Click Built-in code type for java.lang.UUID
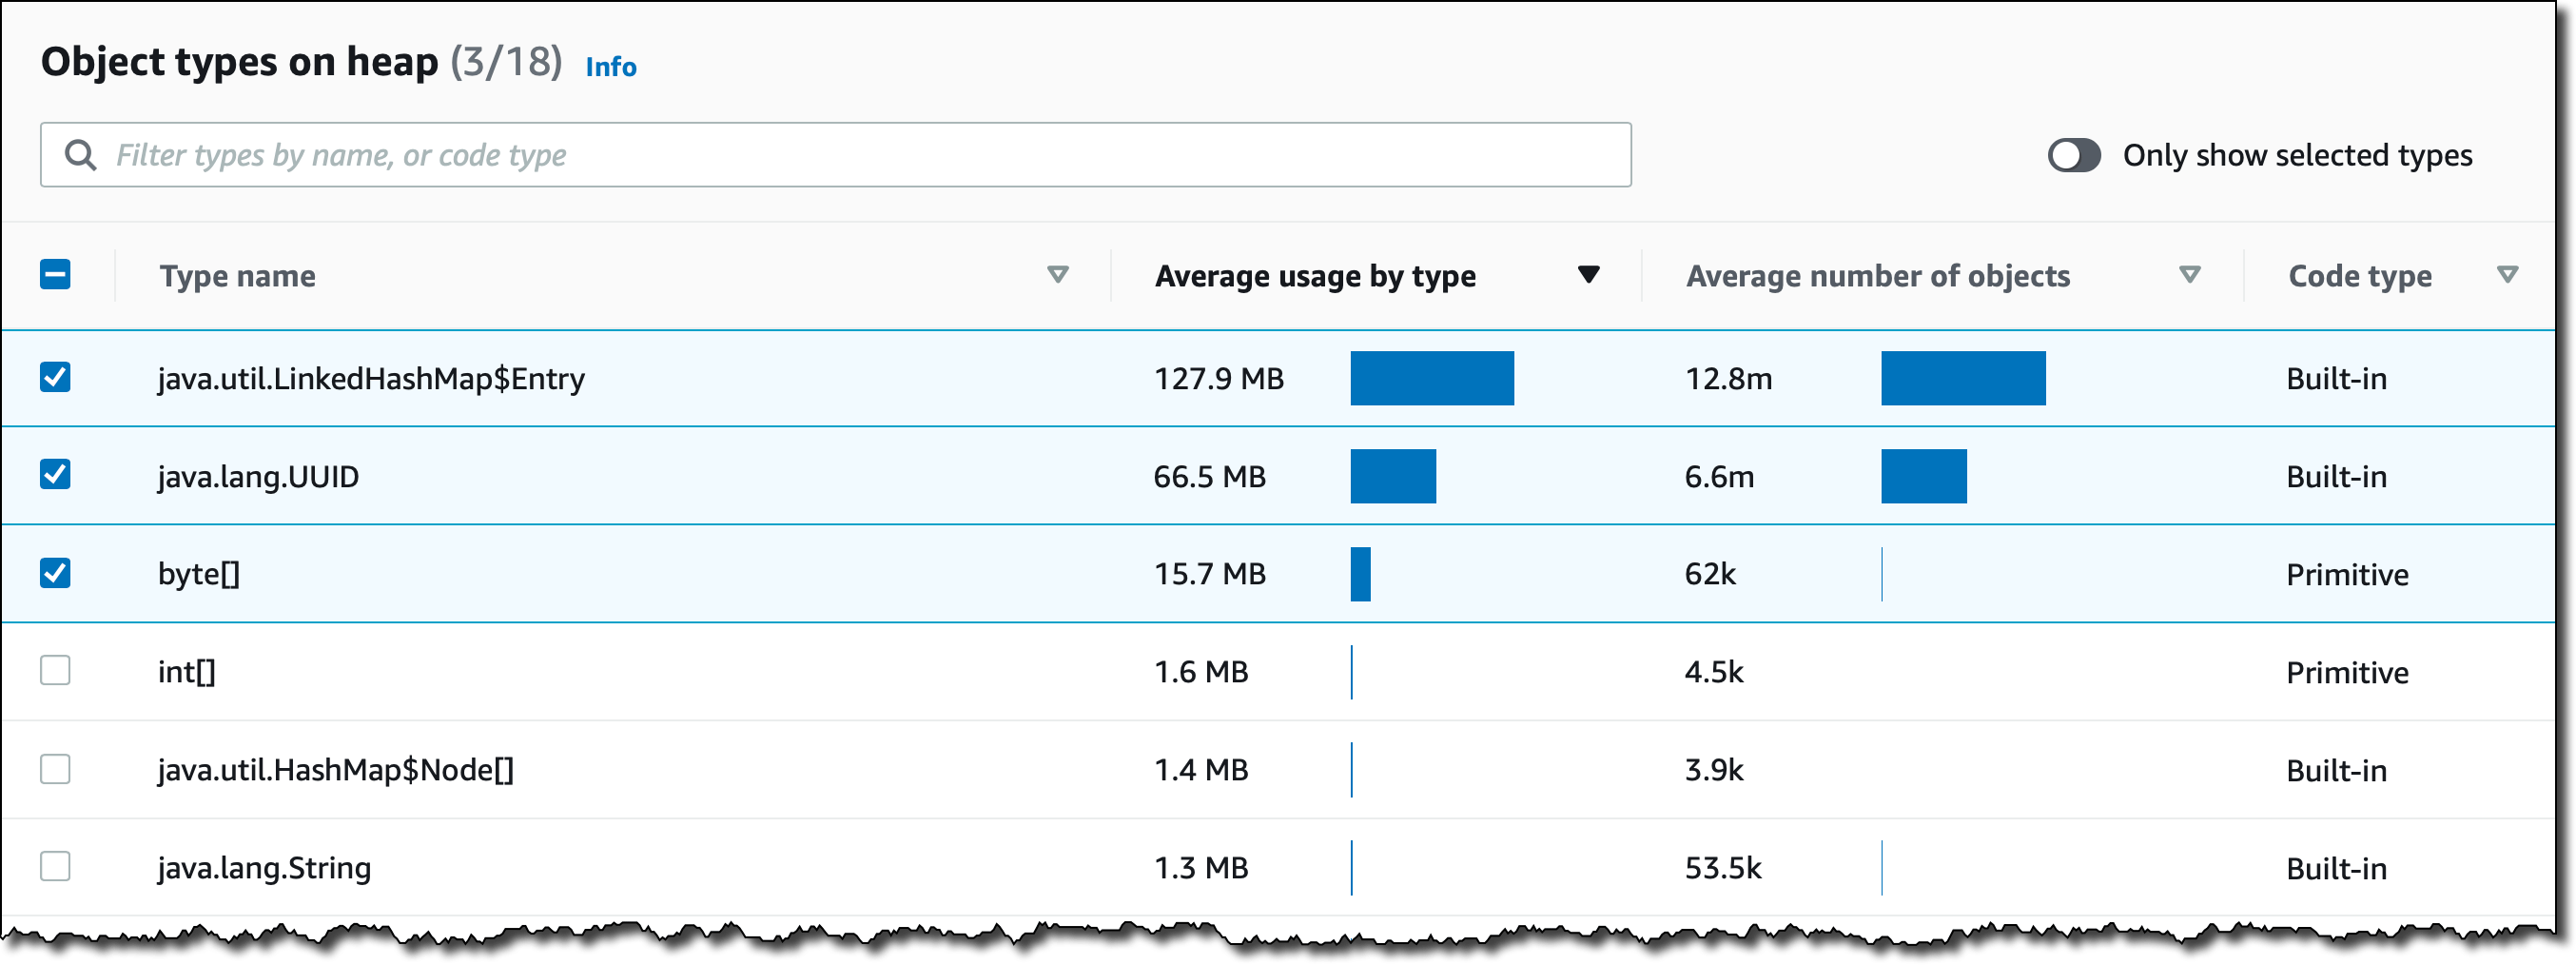This screenshot has height=965, width=2576. pyautogui.click(x=2337, y=477)
